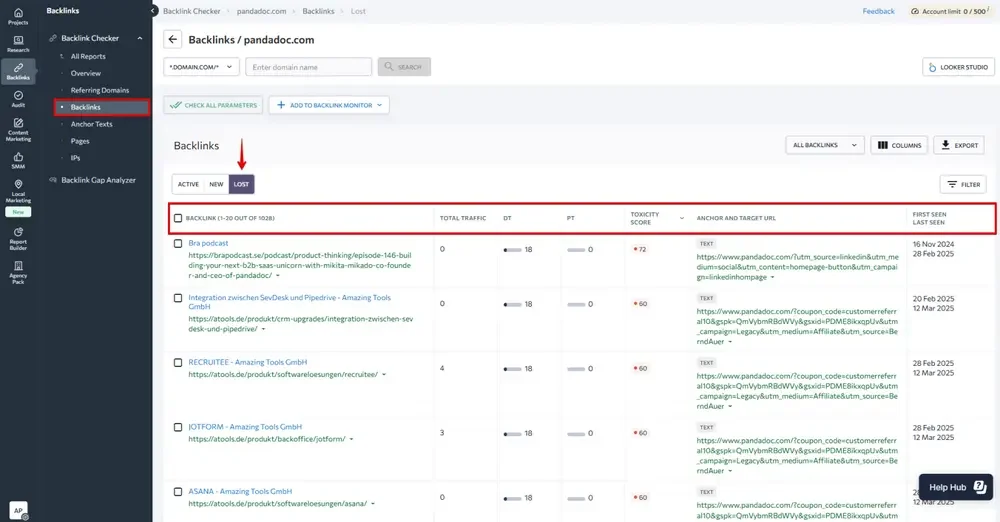
Task: Check the Integration zwischen SevDesk row checkbox
Action: [x=178, y=298]
